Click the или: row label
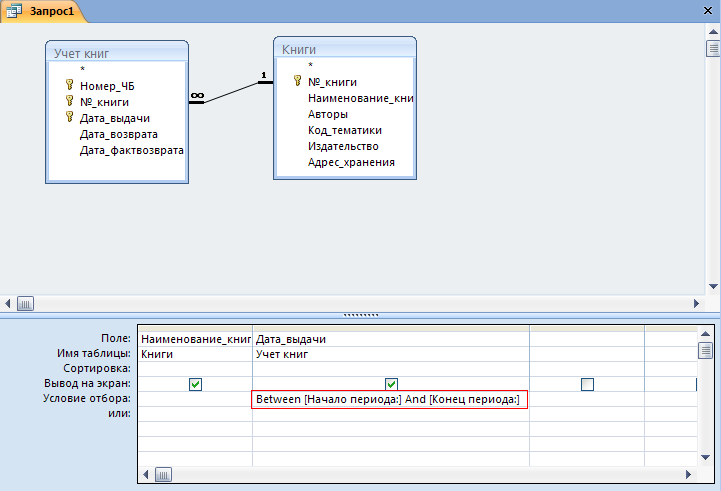Viewport: 721px width, 491px height. 120,413
